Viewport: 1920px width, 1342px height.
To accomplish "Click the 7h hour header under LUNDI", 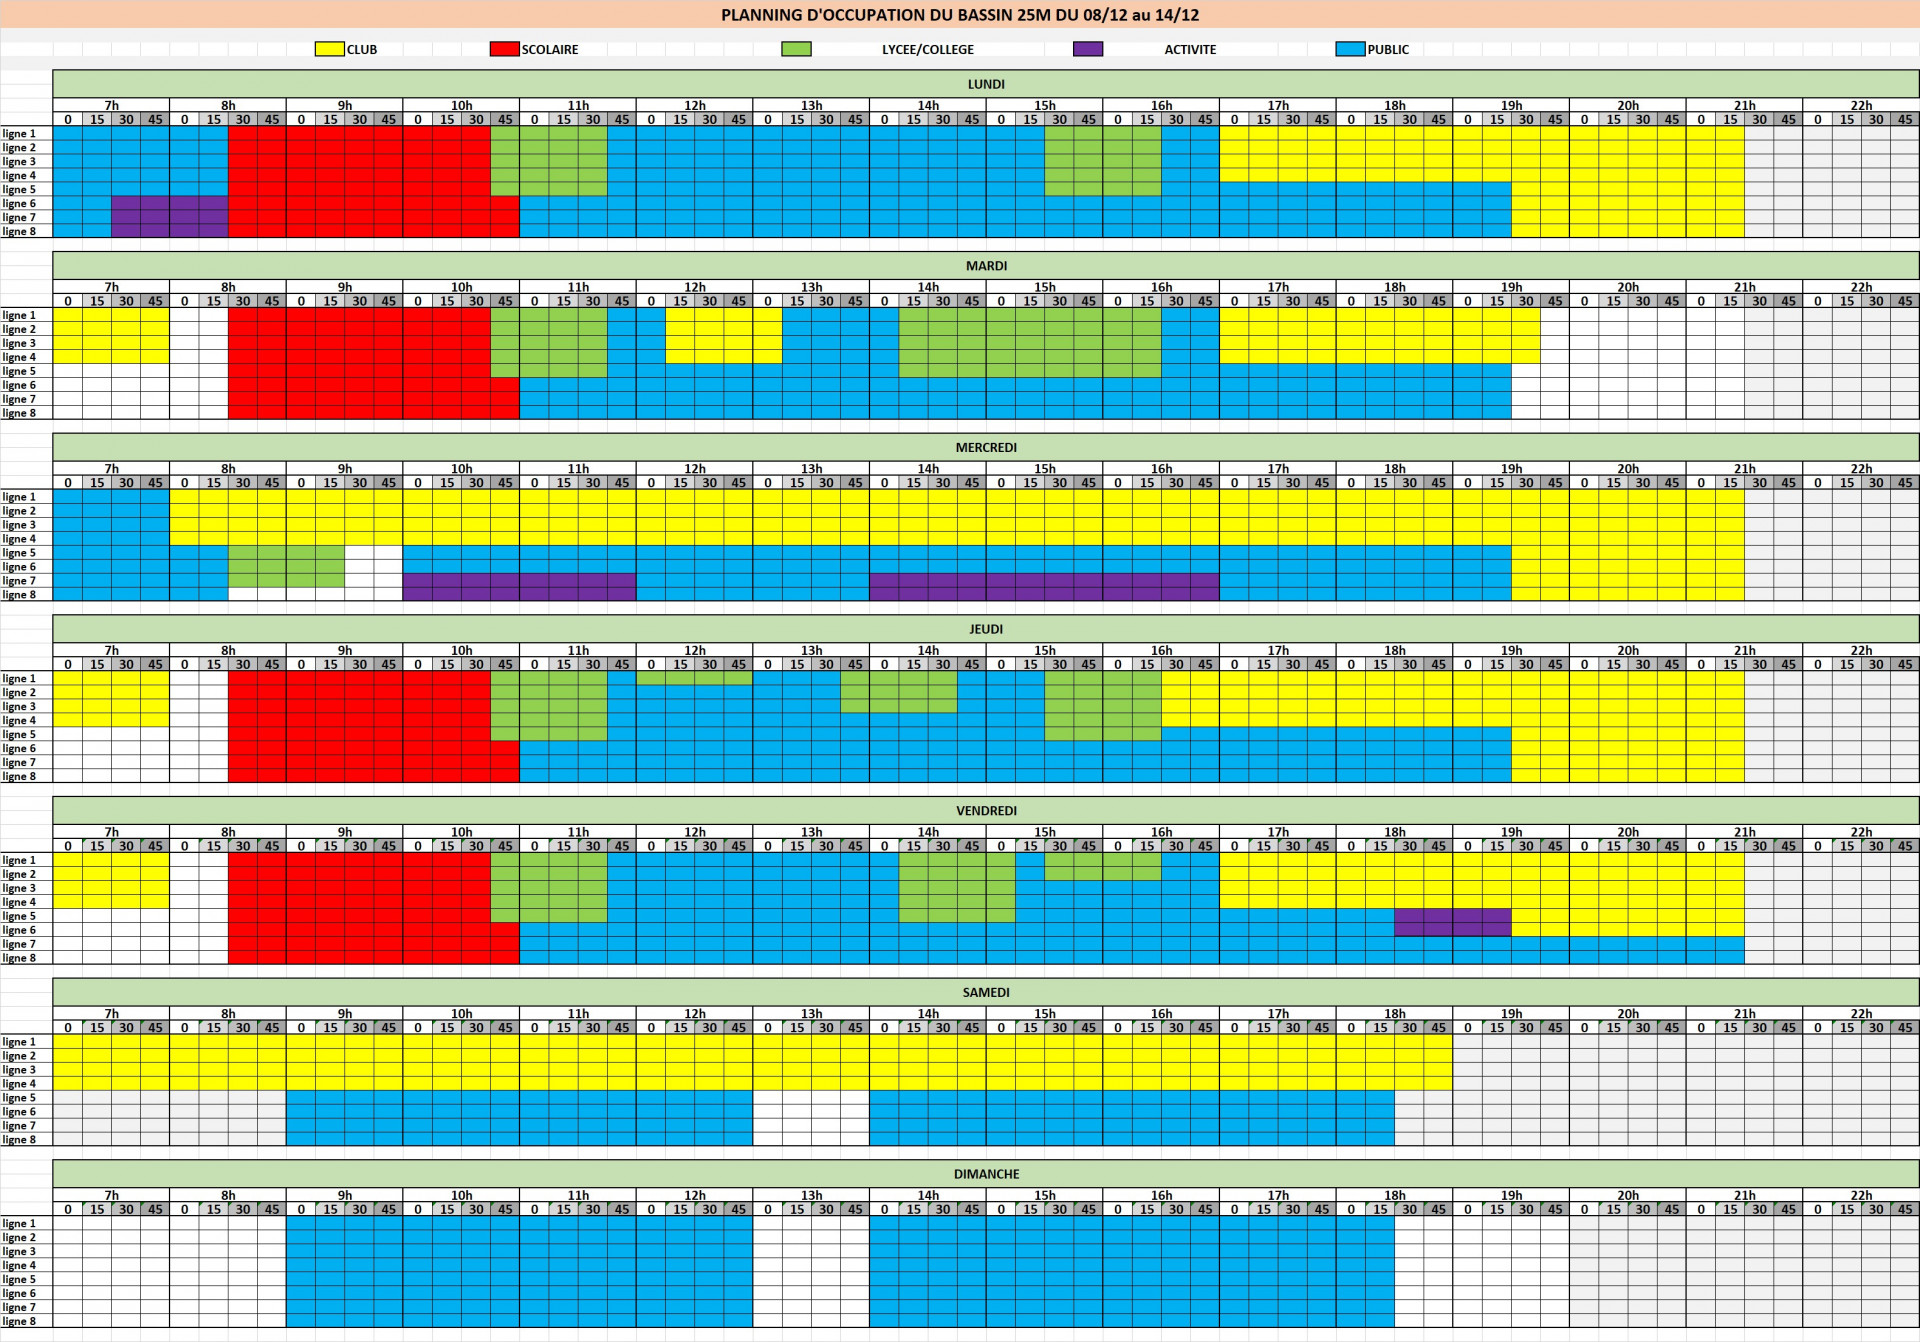I will click(x=111, y=105).
